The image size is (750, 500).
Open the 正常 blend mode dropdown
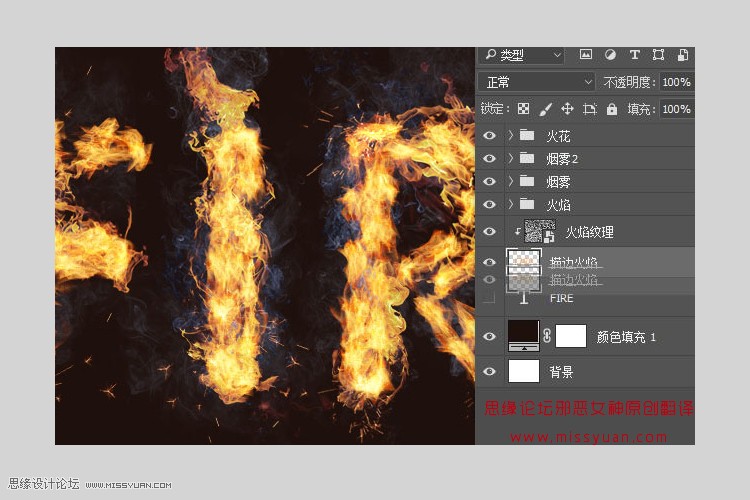coord(536,82)
